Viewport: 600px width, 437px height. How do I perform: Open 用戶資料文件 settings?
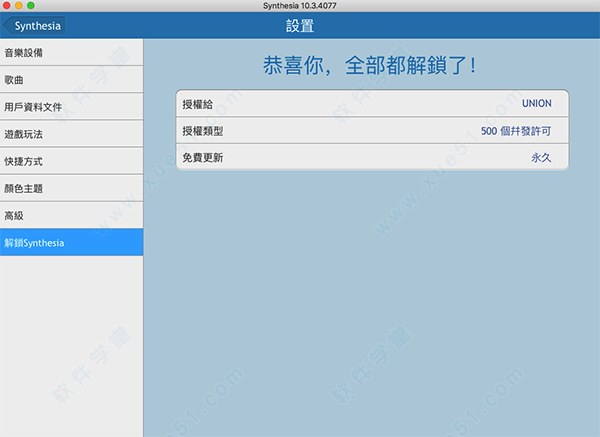[72, 106]
